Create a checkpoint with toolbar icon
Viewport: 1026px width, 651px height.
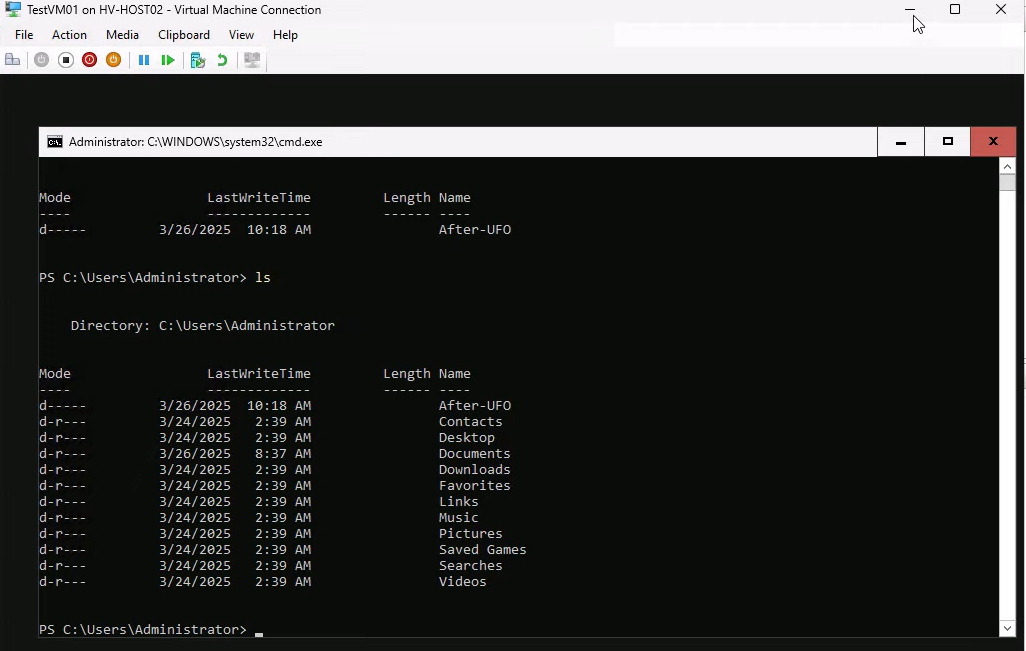click(x=198, y=60)
